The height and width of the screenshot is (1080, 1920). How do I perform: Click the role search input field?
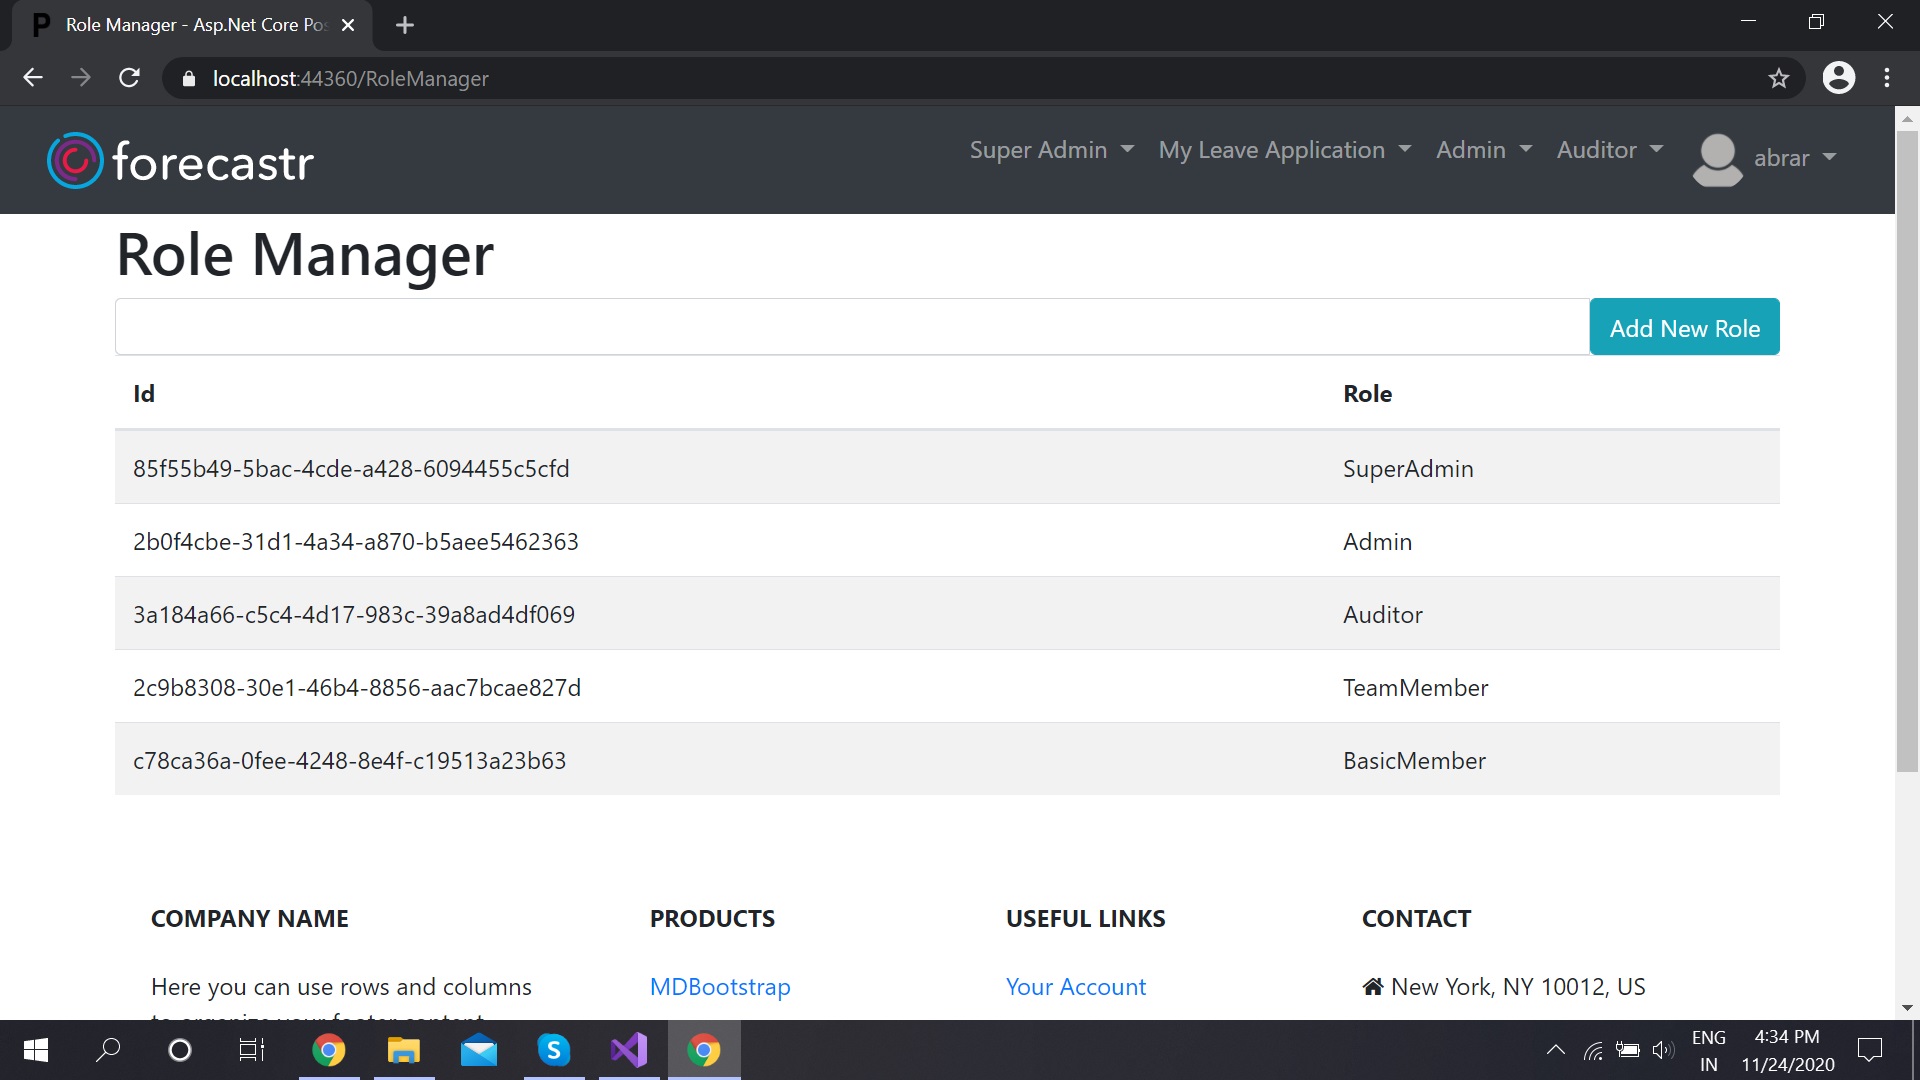click(853, 326)
